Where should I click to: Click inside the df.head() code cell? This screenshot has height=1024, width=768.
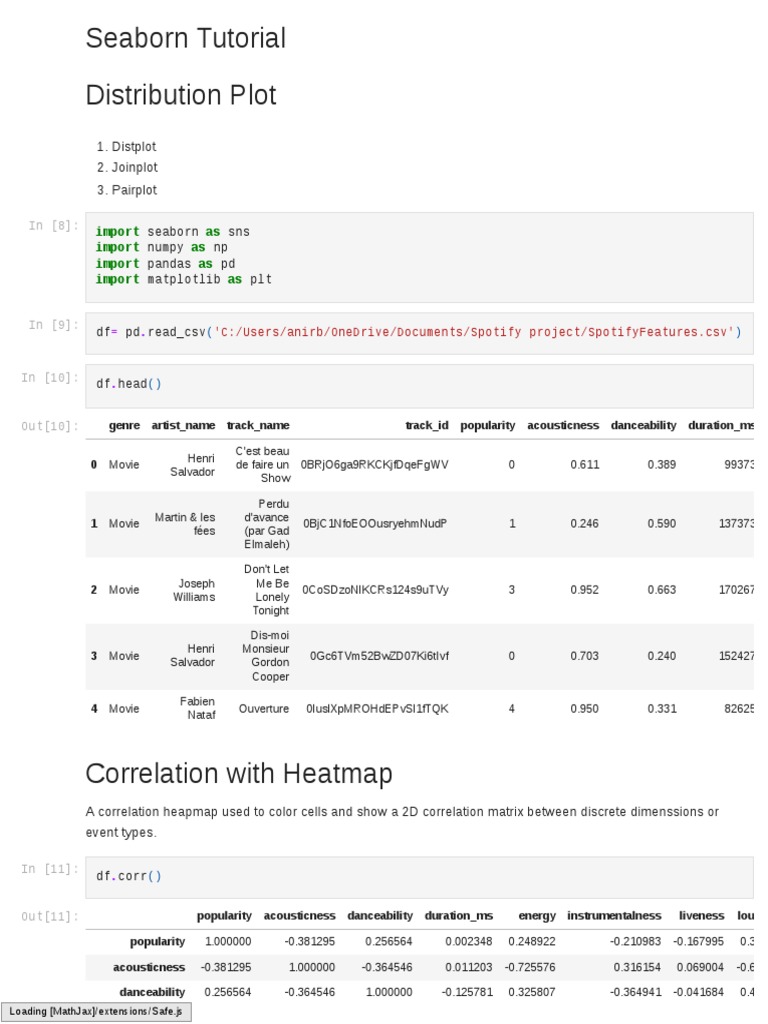click(419, 384)
